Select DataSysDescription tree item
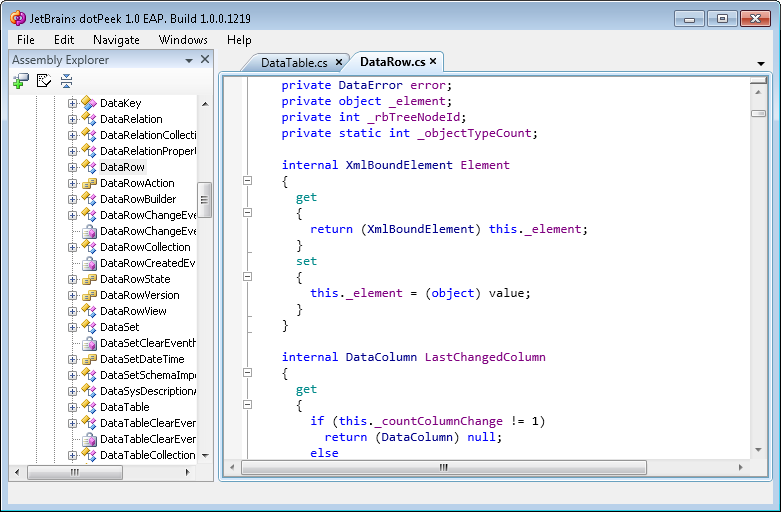Image resolution: width=781 pixels, height=512 pixels. coord(148,391)
